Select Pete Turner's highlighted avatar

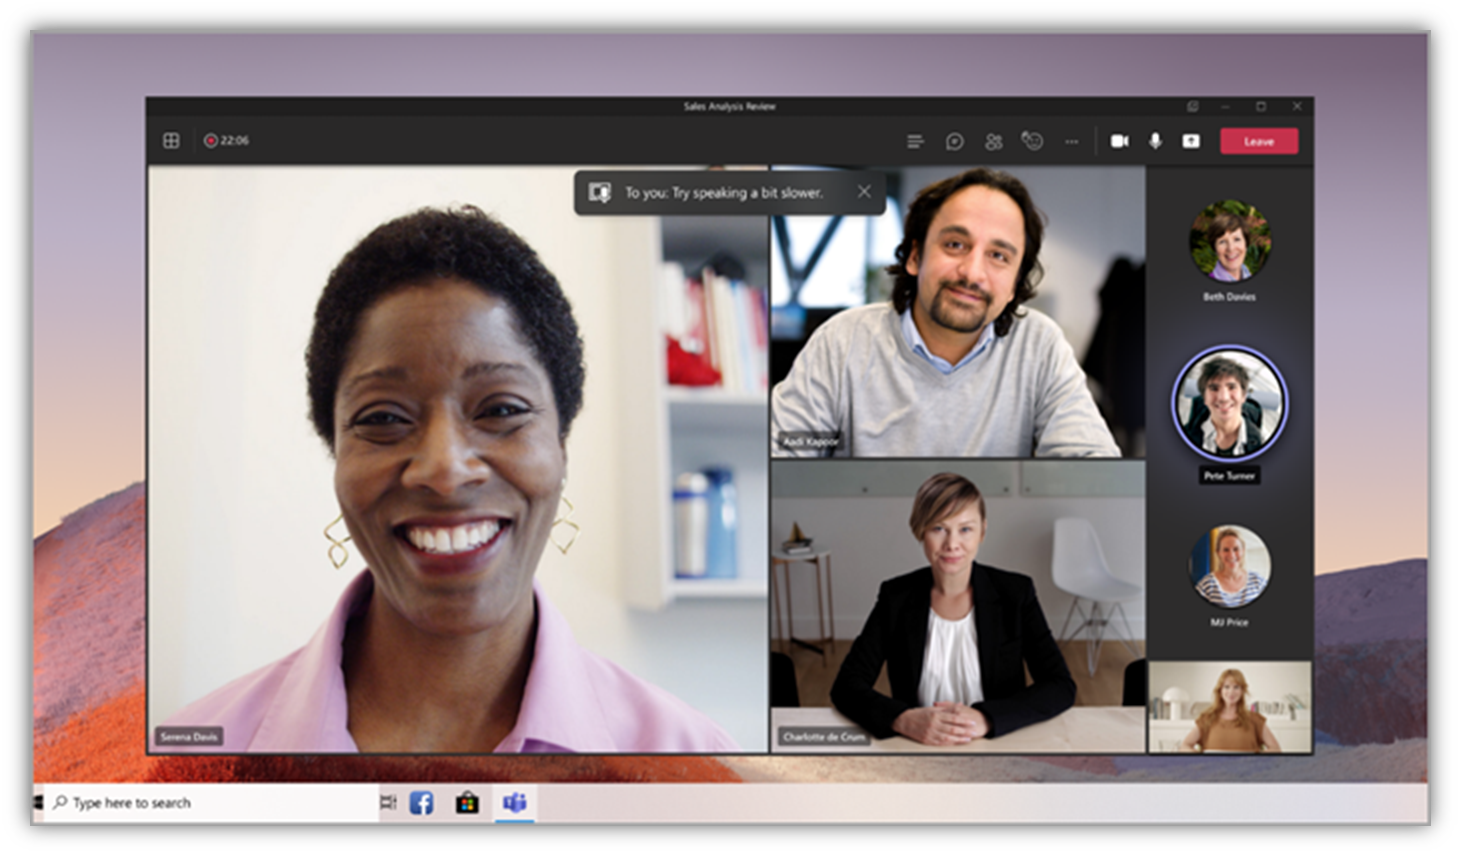click(1231, 400)
